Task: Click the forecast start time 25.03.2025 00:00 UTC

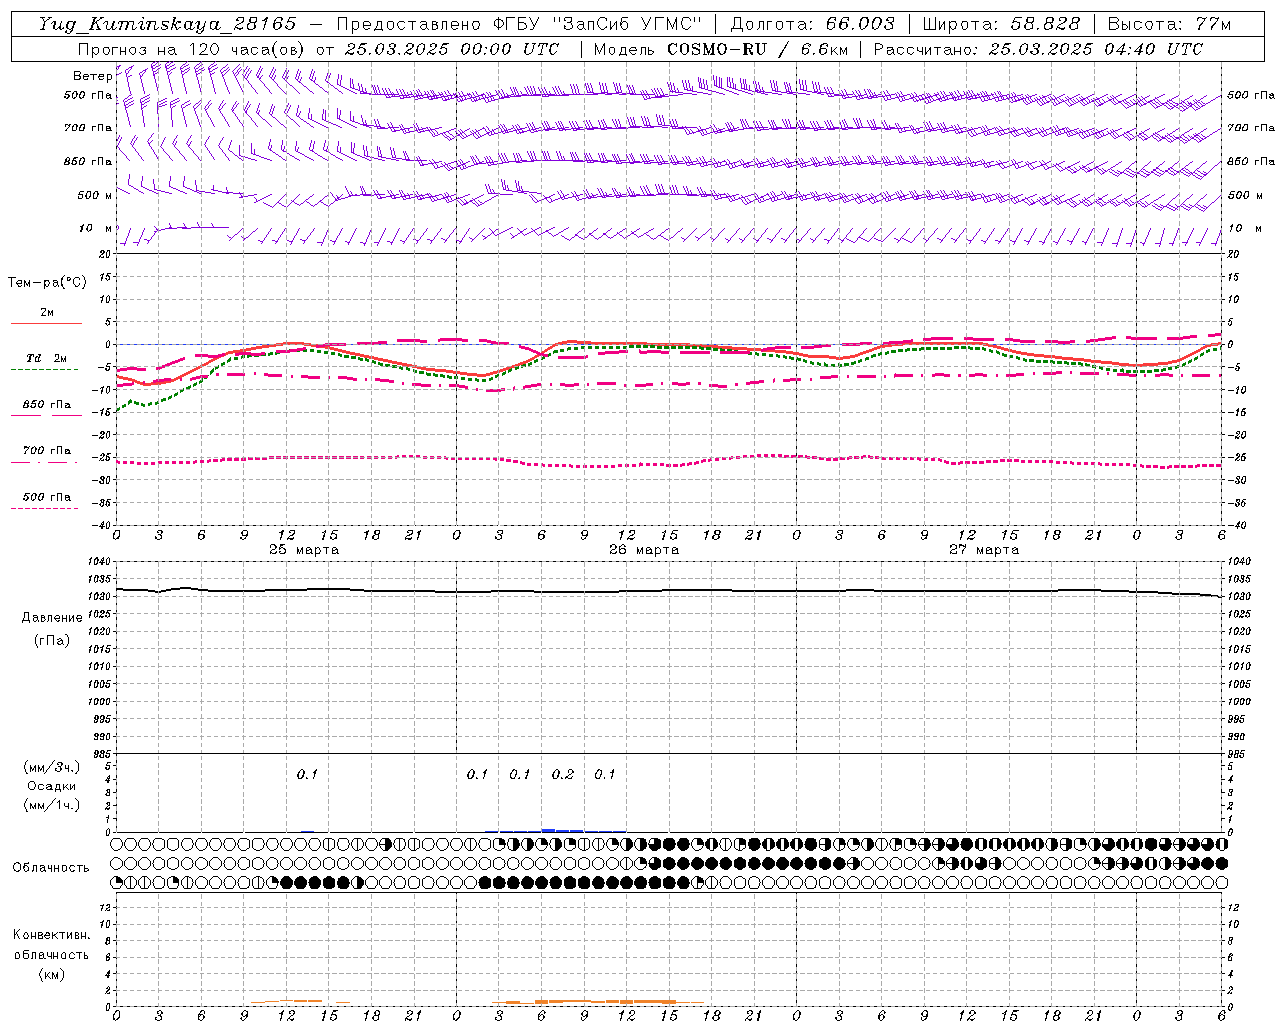Action: coord(452,49)
